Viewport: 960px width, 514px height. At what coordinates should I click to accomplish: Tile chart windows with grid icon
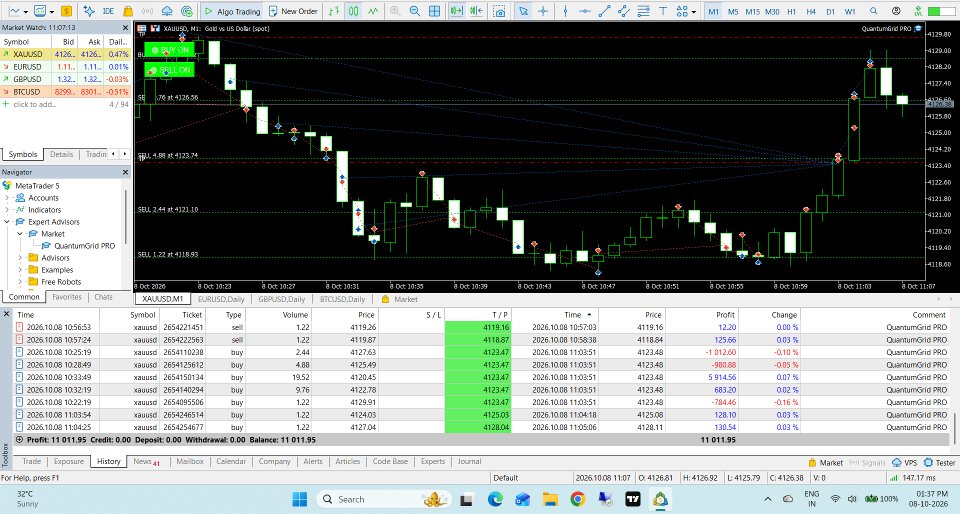click(x=434, y=11)
